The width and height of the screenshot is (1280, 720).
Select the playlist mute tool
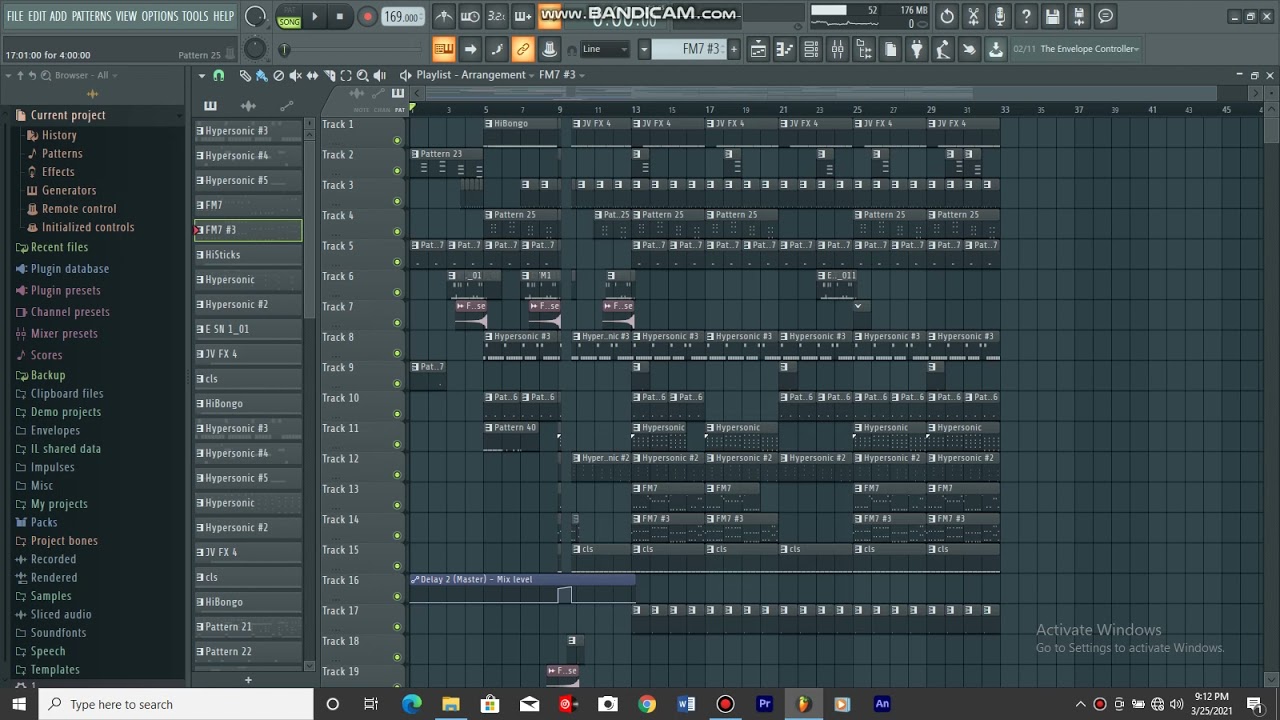(295, 76)
